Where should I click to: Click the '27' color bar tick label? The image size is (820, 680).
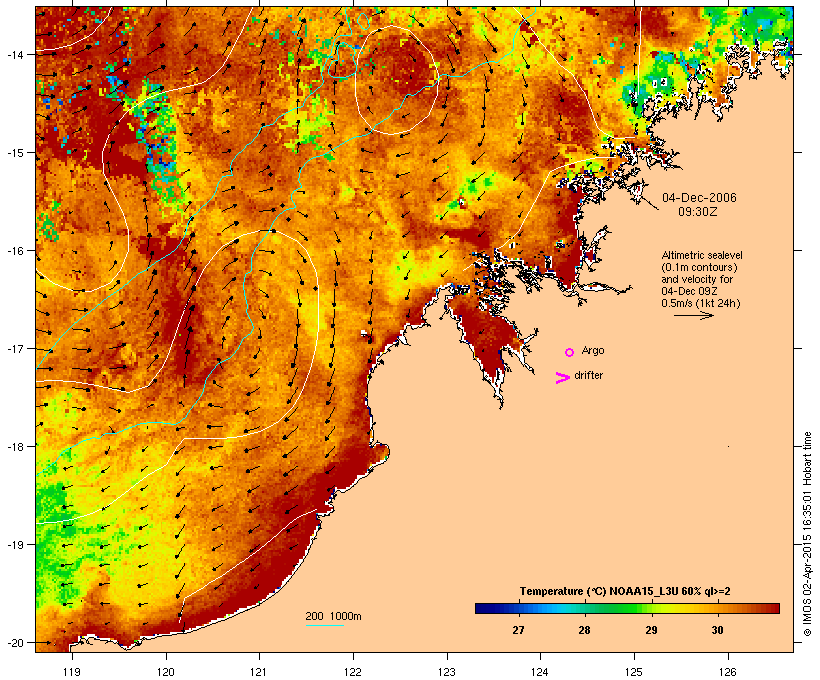pyautogui.click(x=518, y=630)
